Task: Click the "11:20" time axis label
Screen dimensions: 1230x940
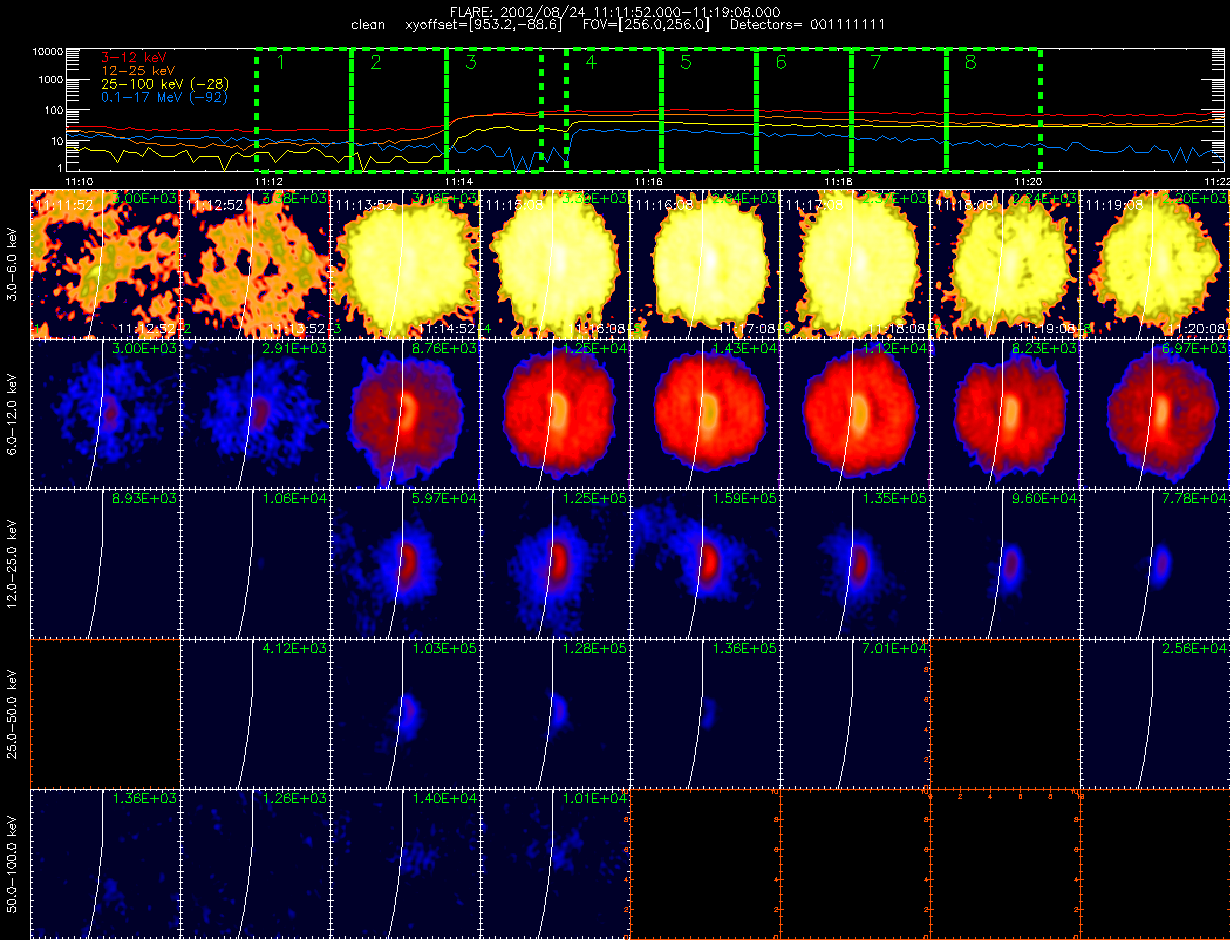Action: pos(1029,180)
